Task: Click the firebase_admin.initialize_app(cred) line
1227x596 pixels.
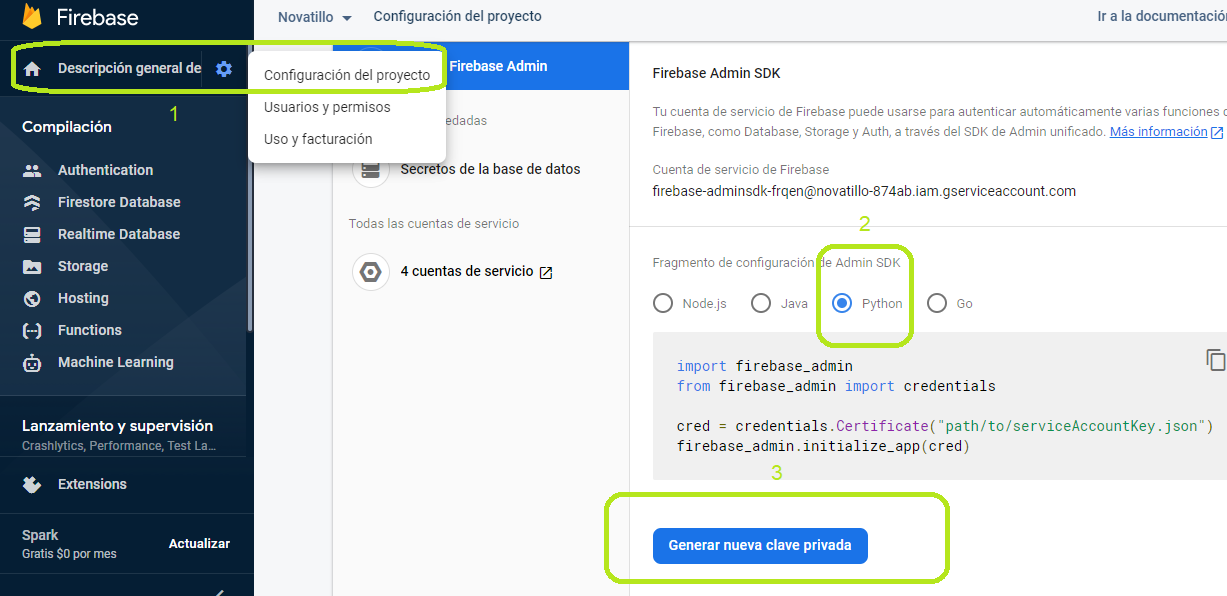Action: pyautogui.click(x=823, y=446)
